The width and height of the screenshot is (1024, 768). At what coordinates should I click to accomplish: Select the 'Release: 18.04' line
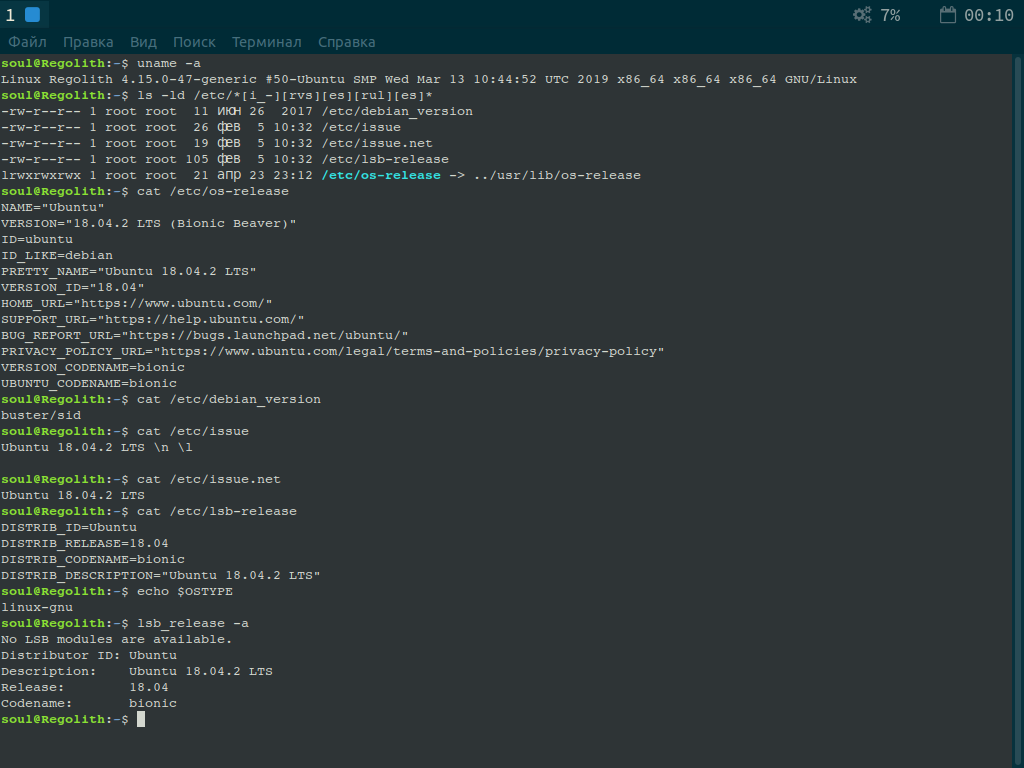tap(85, 688)
